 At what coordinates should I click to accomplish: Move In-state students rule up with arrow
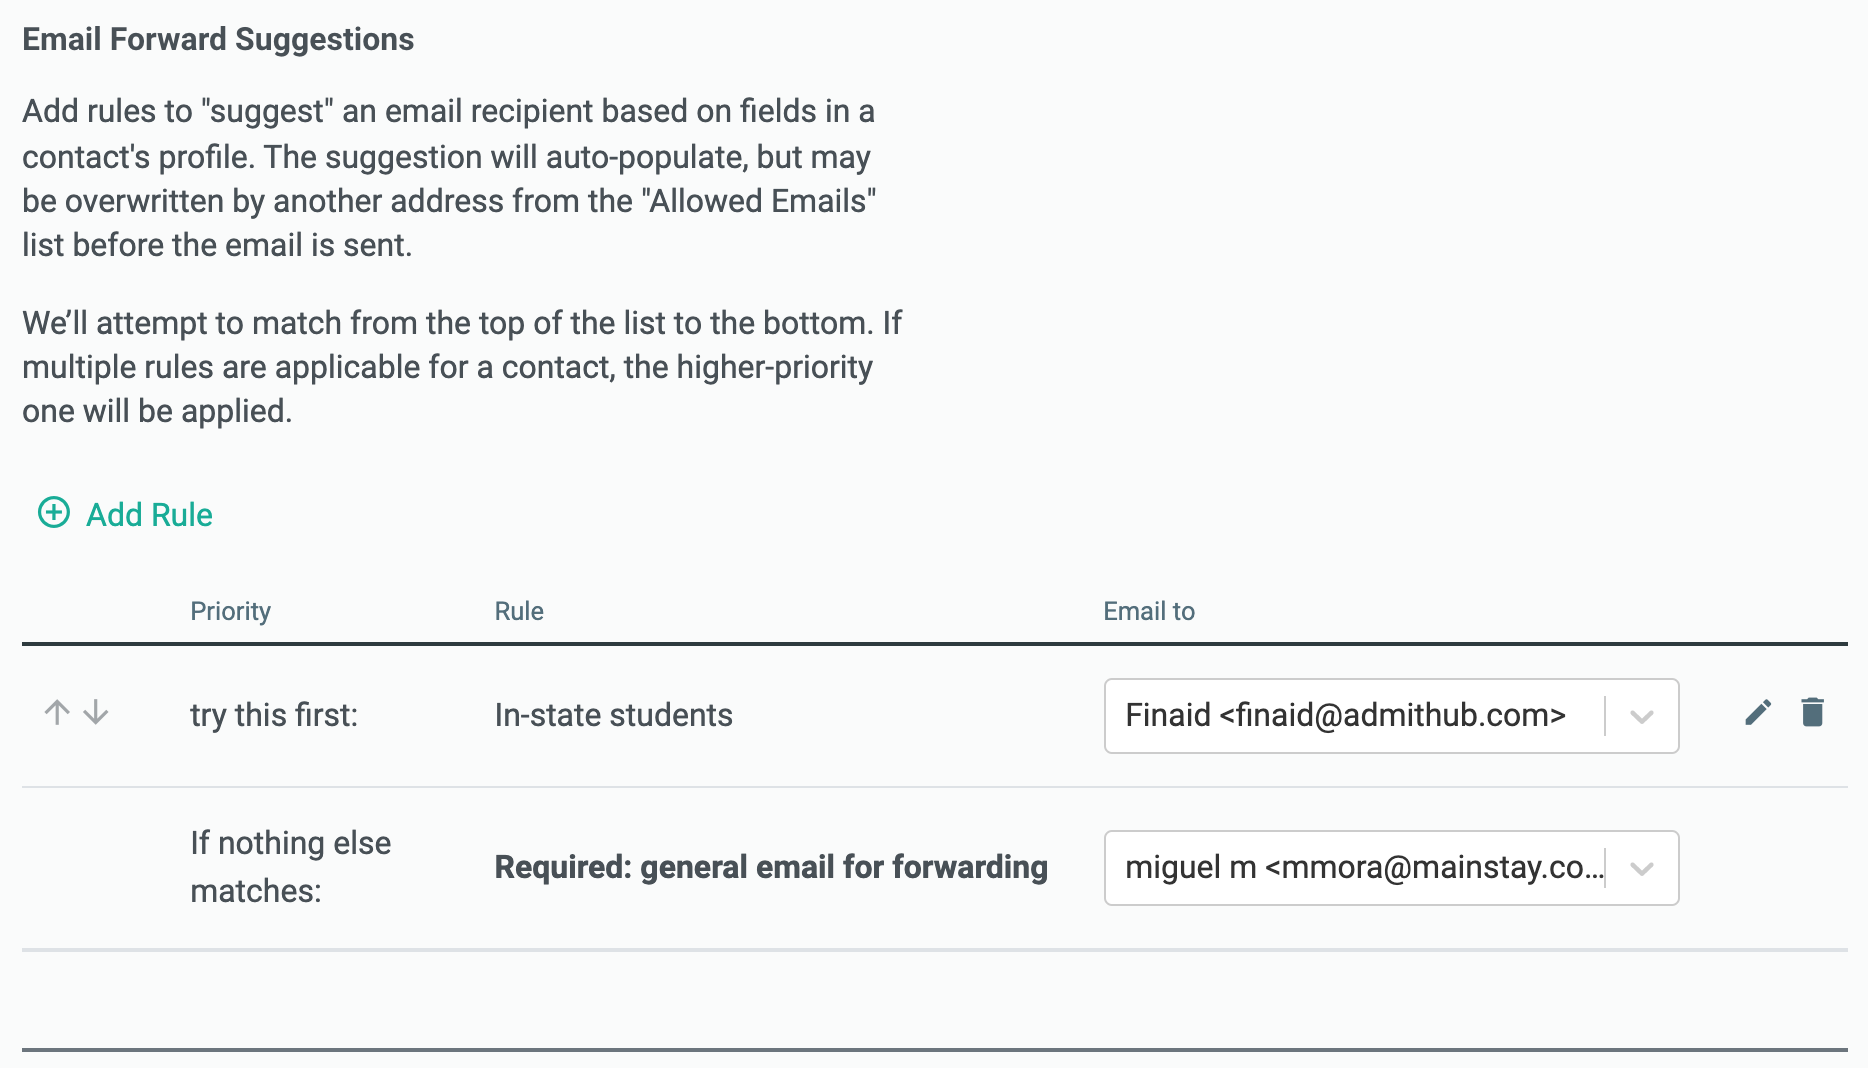coord(57,713)
